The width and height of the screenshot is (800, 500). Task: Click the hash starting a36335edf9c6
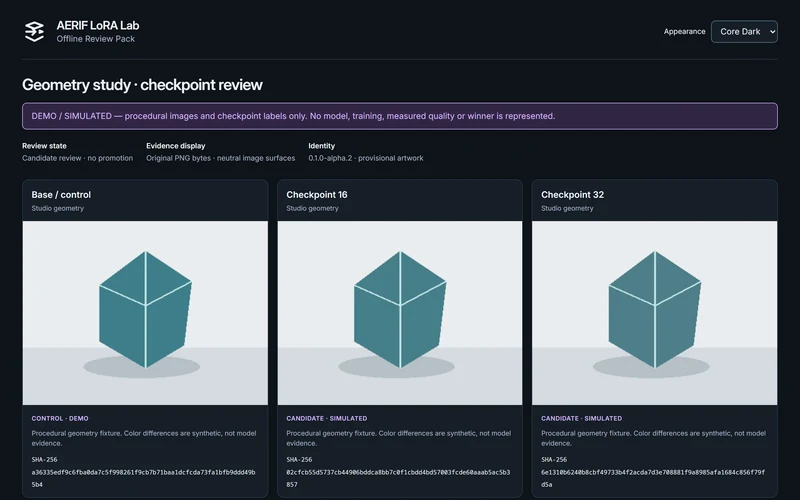(x=143, y=479)
